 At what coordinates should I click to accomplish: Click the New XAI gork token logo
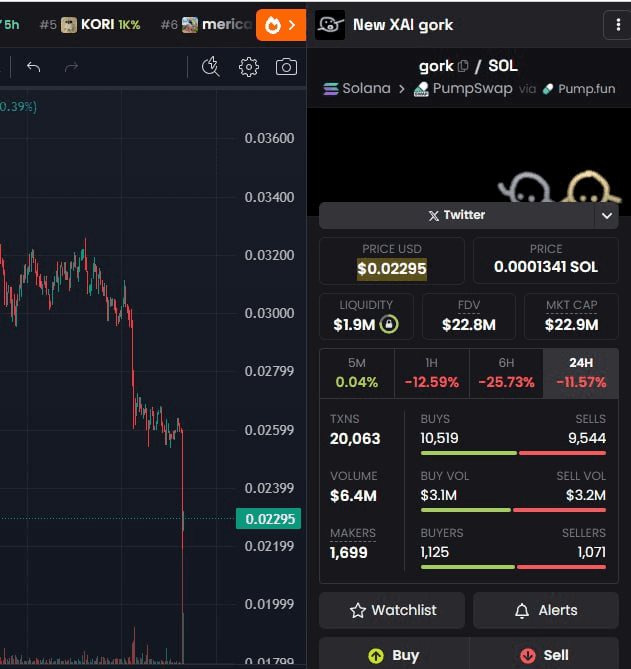330,25
